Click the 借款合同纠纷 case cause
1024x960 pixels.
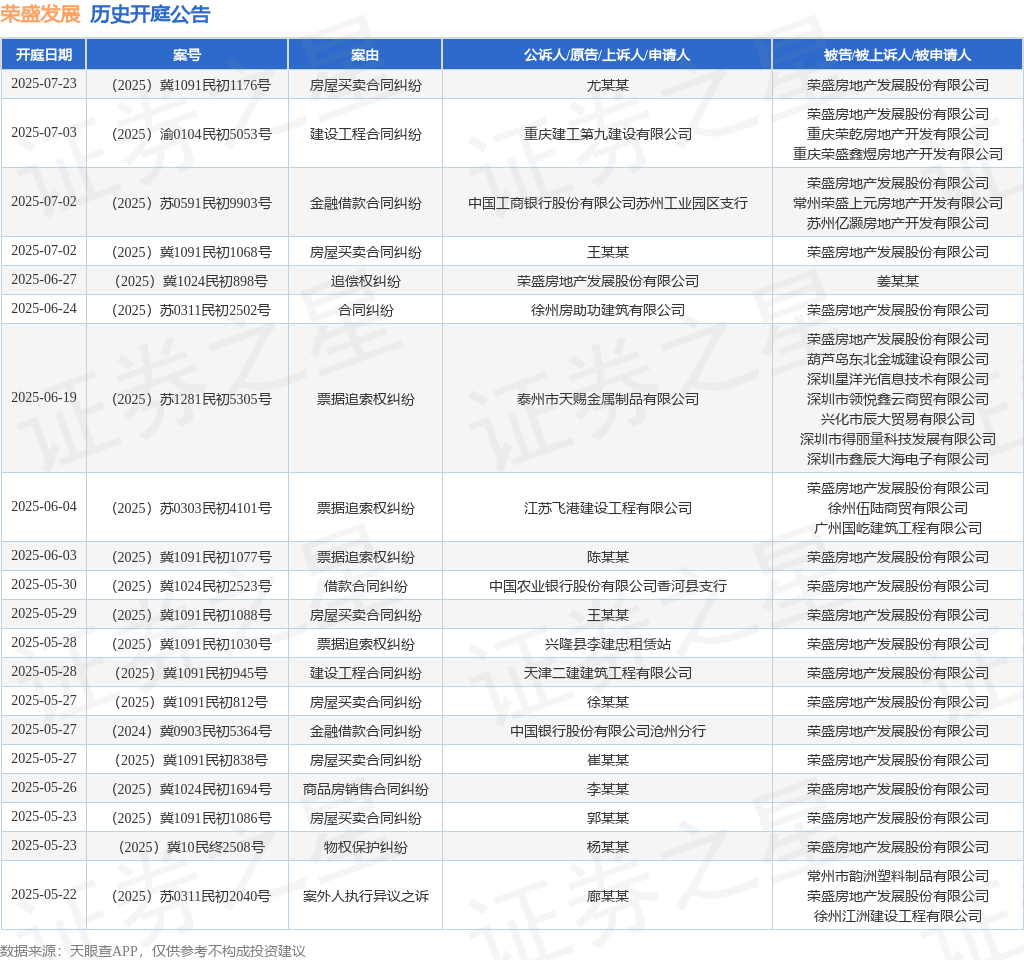tap(365, 586)
